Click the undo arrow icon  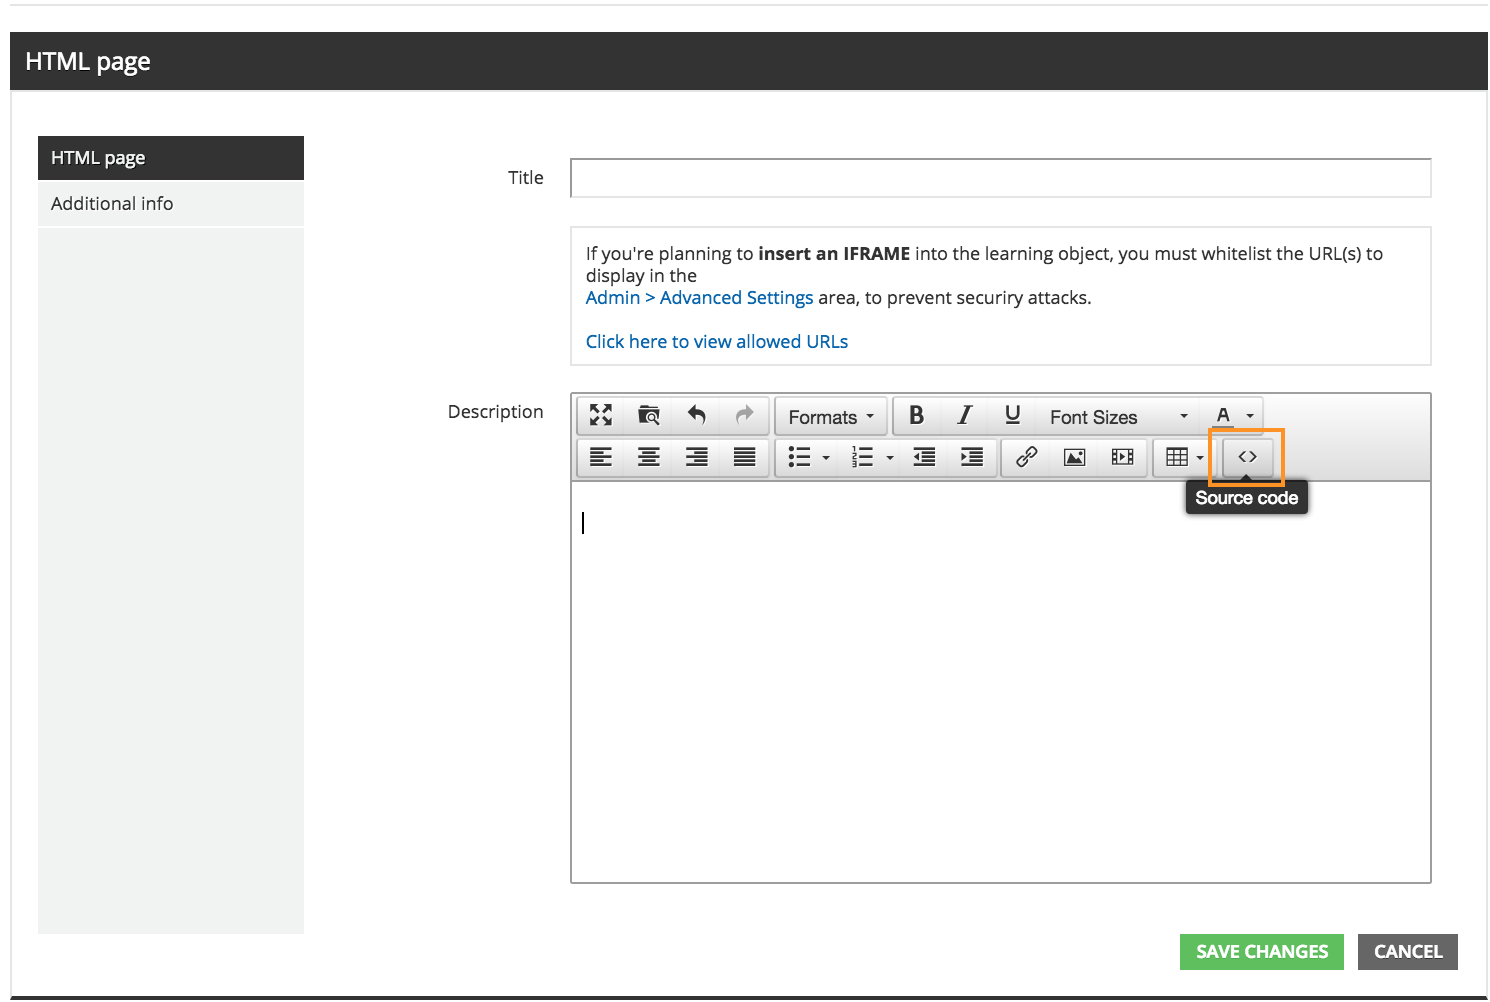696,415
